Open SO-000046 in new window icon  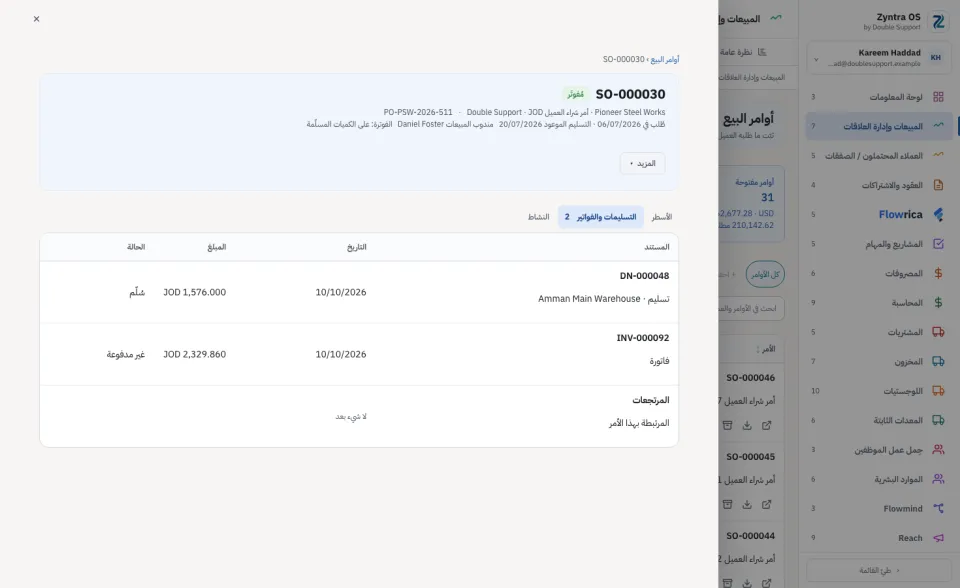767,425
